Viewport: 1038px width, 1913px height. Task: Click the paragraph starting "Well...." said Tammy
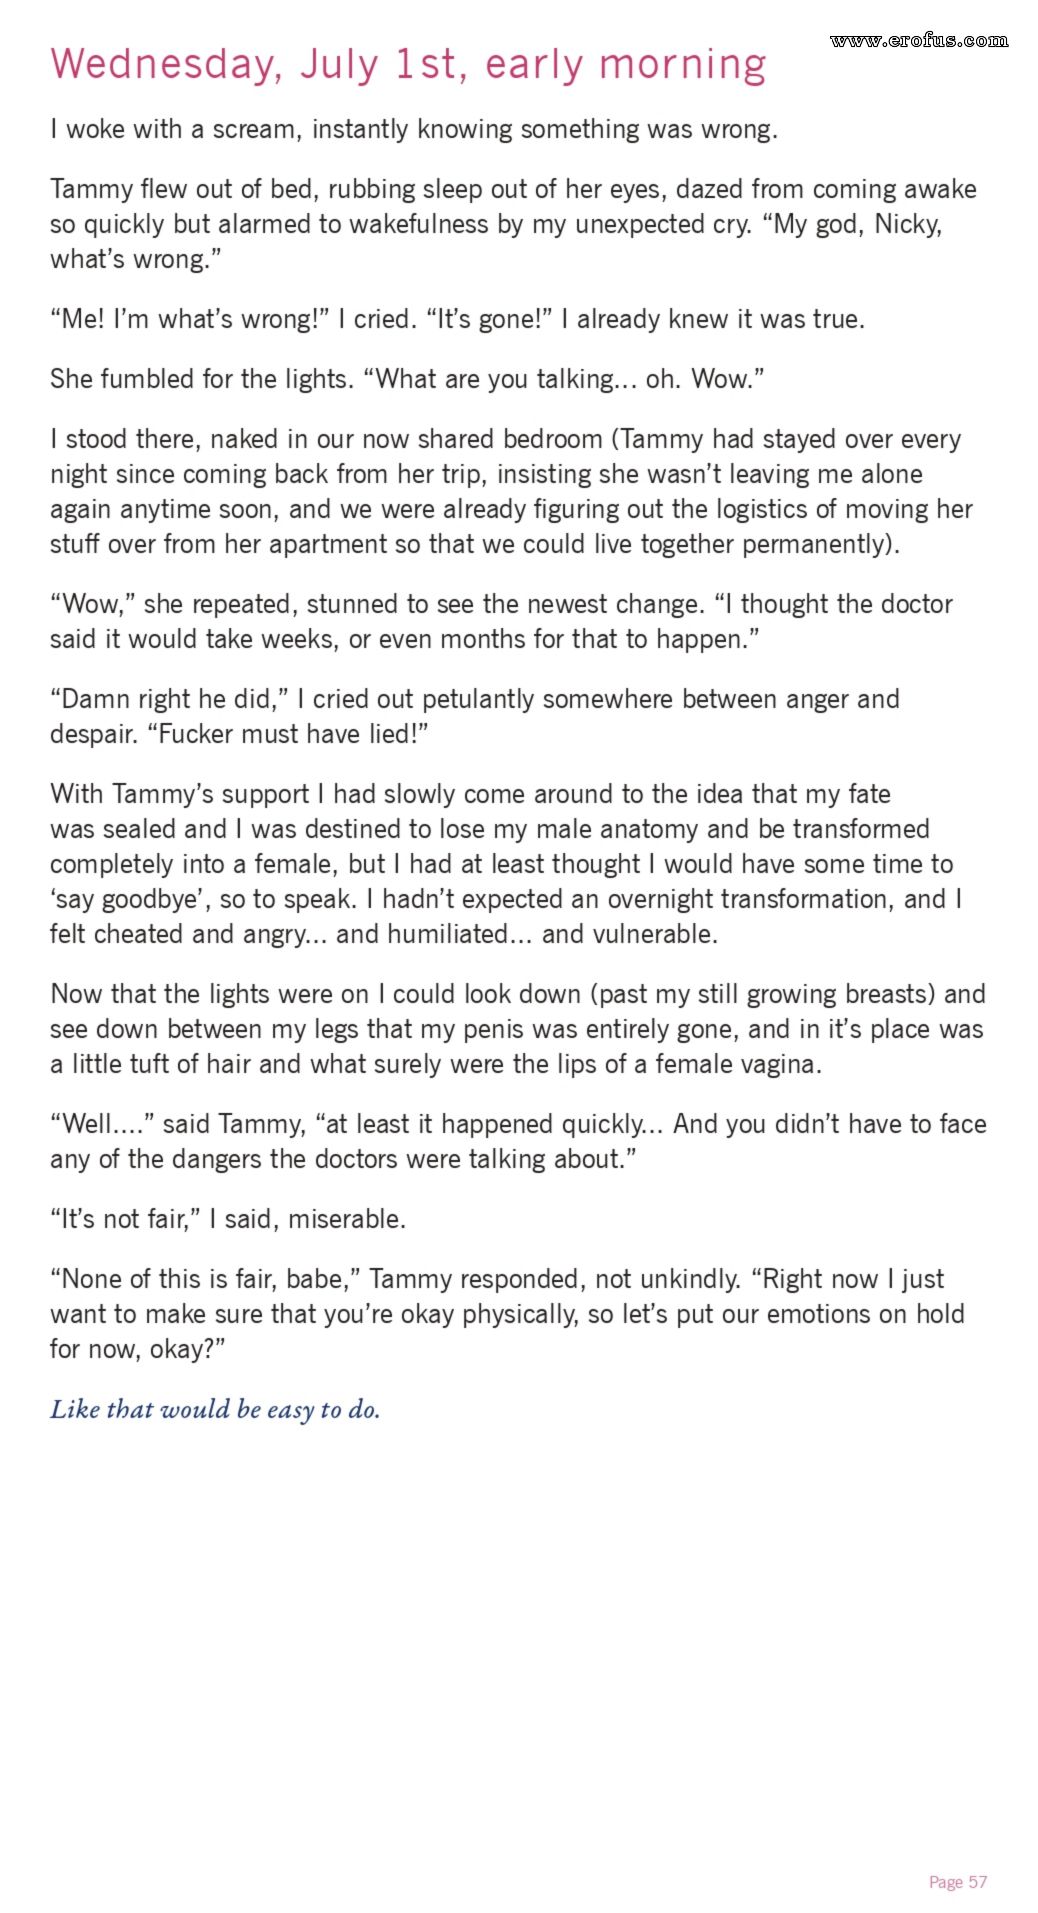coord(517,1141)
